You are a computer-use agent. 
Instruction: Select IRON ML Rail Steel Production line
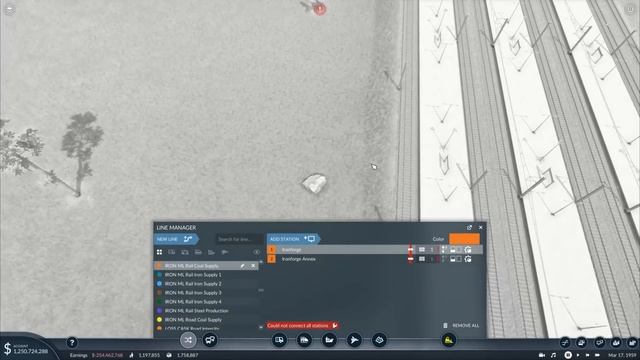pyautogui.click(x=206, y=311)
